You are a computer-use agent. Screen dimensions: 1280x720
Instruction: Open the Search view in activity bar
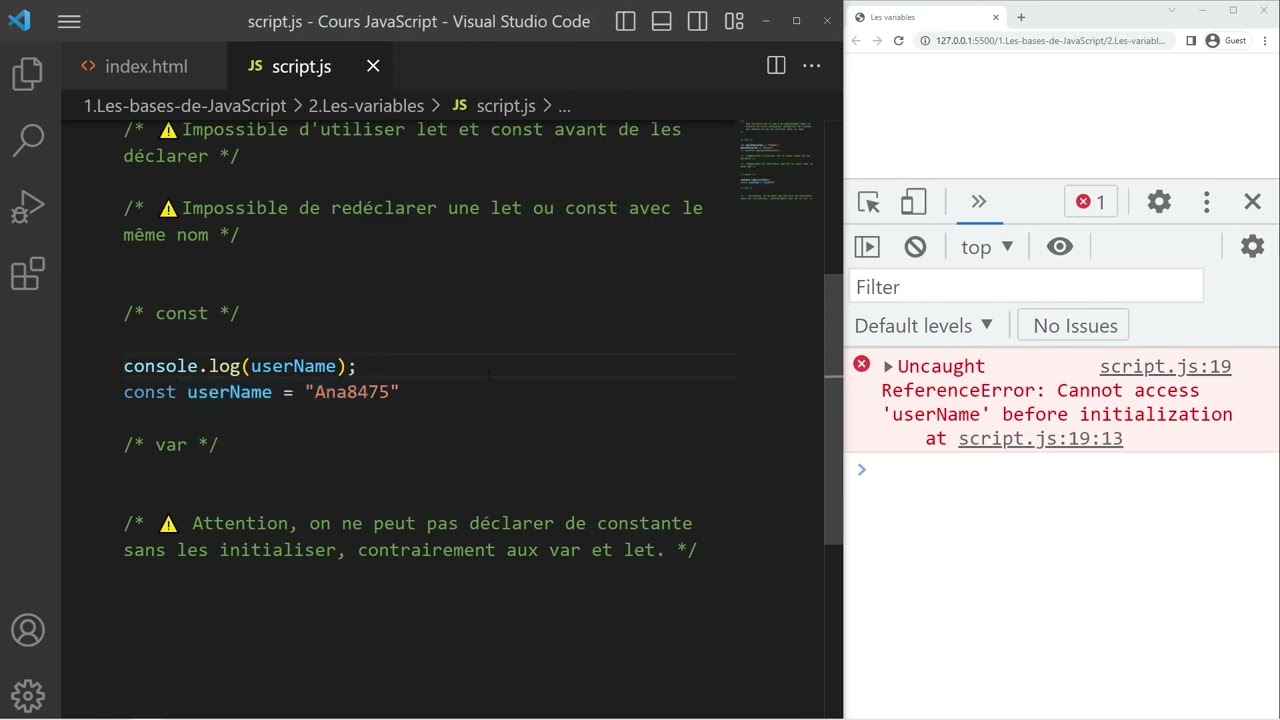[28, 140]
